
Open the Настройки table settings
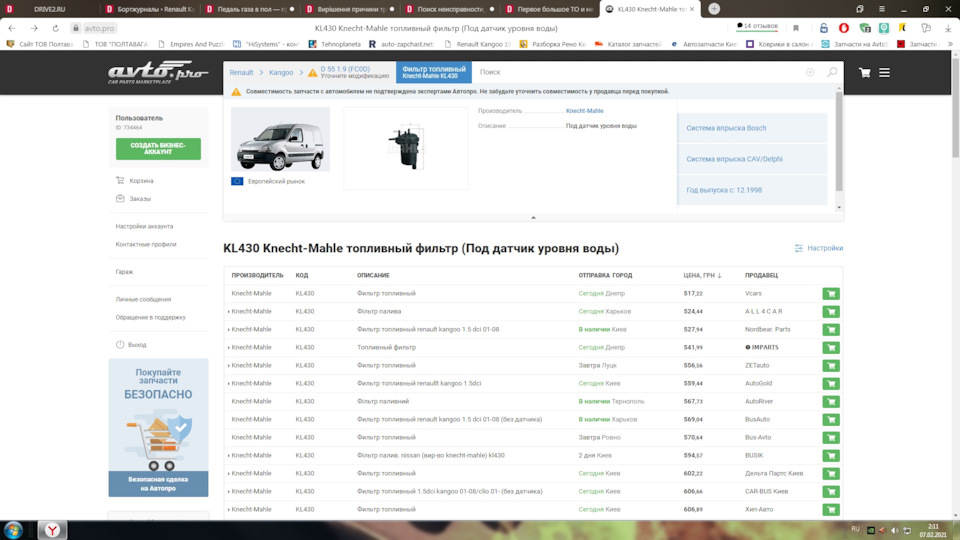pos(818,248)
